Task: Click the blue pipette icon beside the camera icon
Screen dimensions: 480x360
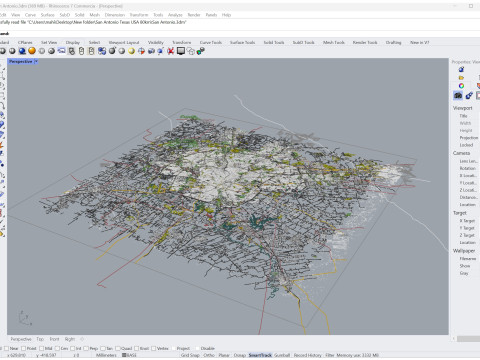Action: 469,95
